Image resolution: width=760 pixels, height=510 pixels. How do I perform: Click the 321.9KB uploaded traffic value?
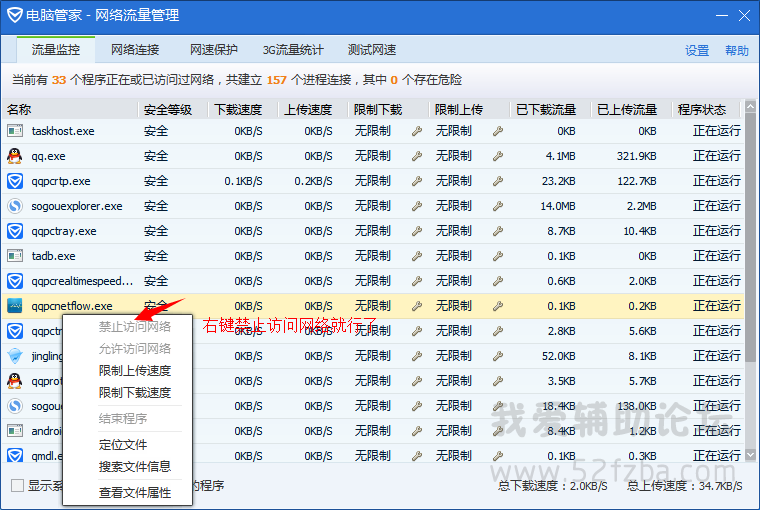coord(636,156)
